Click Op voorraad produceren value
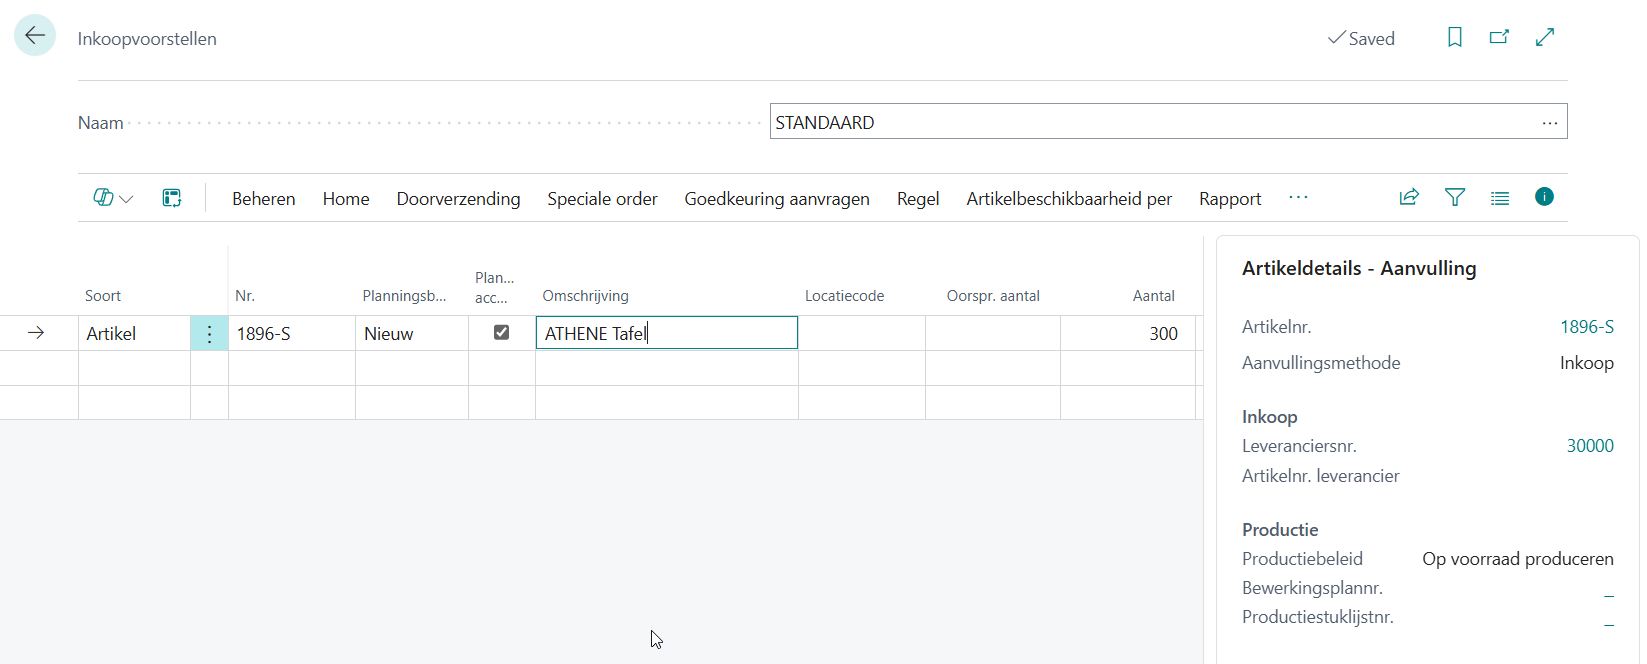Viewport: 1647px width, 664px height. coord(1518,559)
